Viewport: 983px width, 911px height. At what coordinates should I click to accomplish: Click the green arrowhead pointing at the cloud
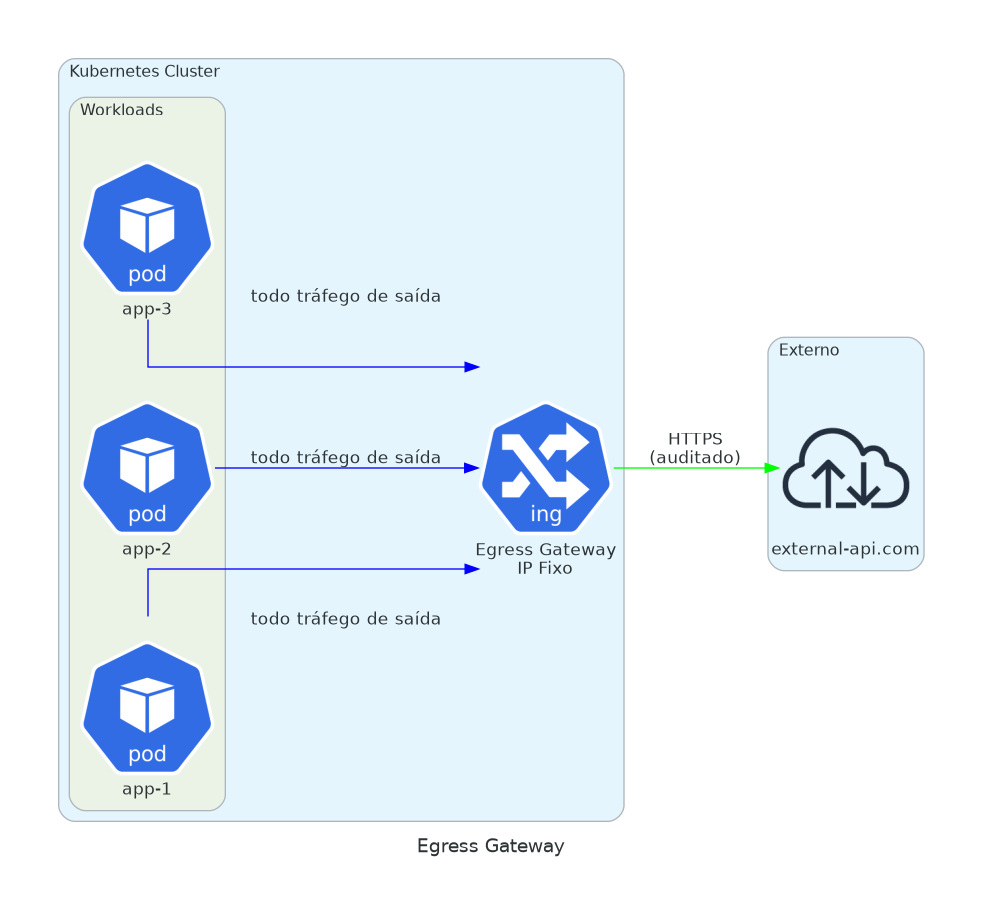pos(771,468)
